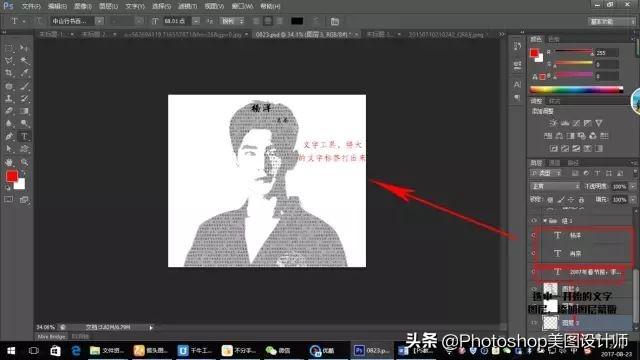Open the character panel toggle in options bar
Screen dimensions: 640x360
[x=335, y=21]
